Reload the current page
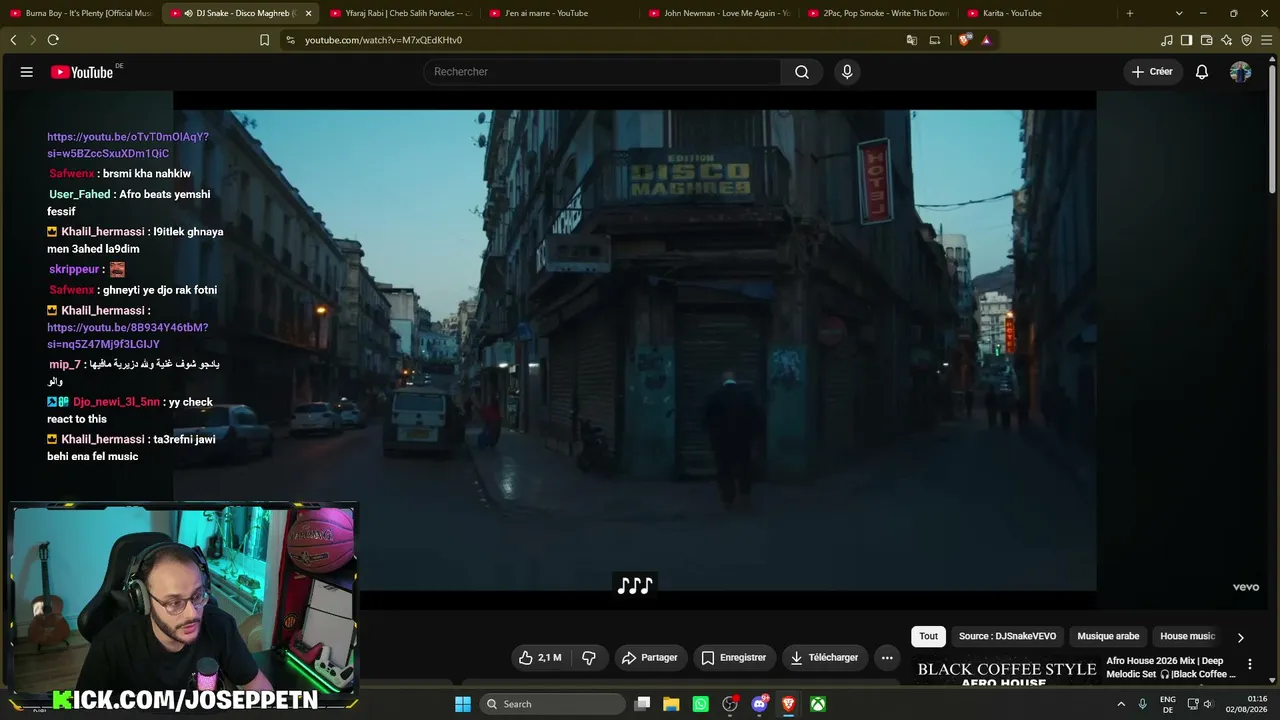The image size is (1280, 720). [53, 40]
